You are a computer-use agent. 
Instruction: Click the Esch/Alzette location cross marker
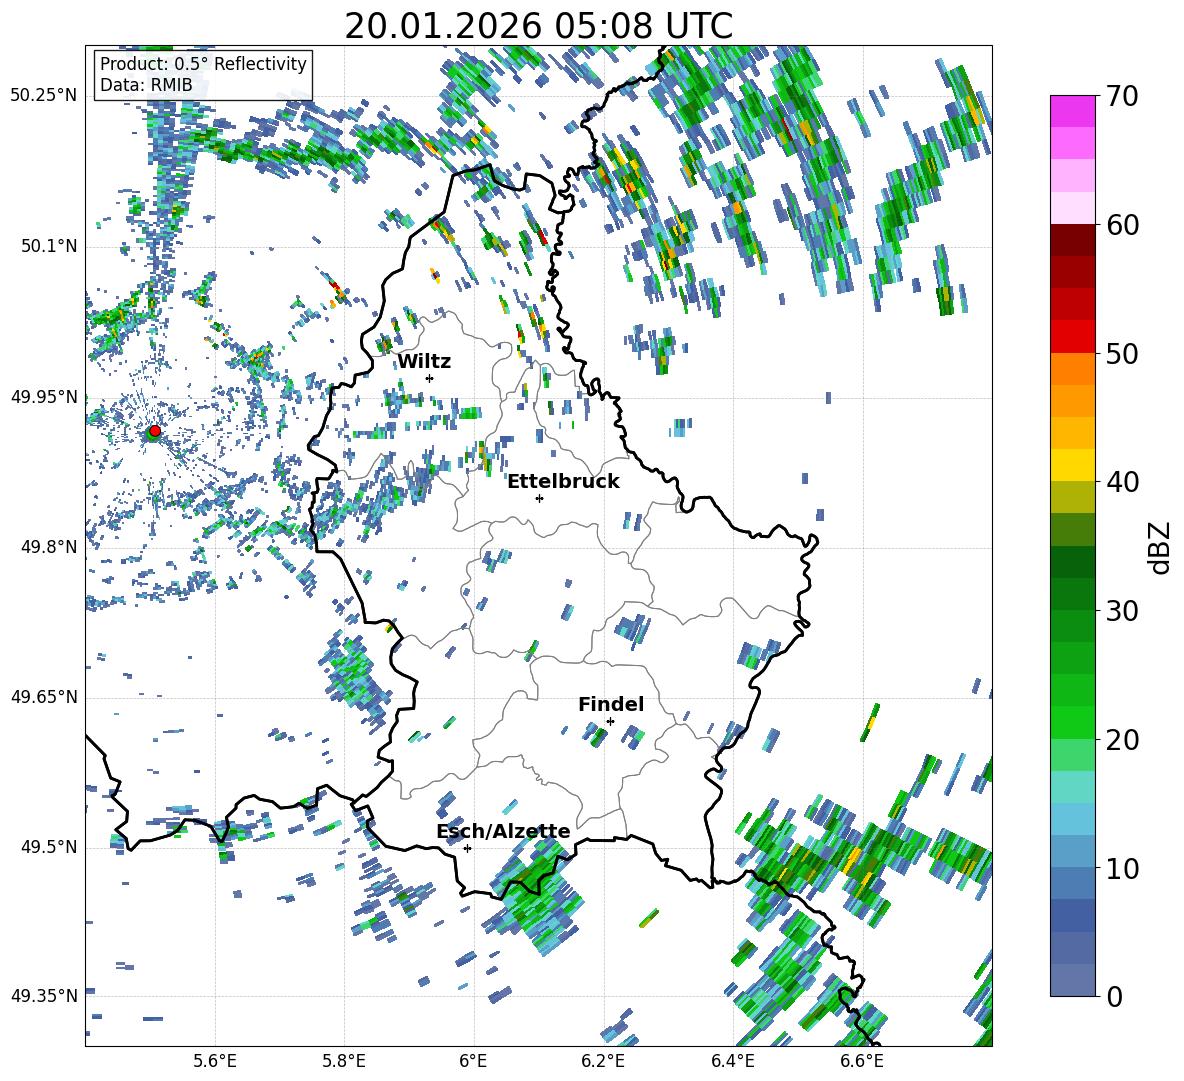click(x=467, y=848)
